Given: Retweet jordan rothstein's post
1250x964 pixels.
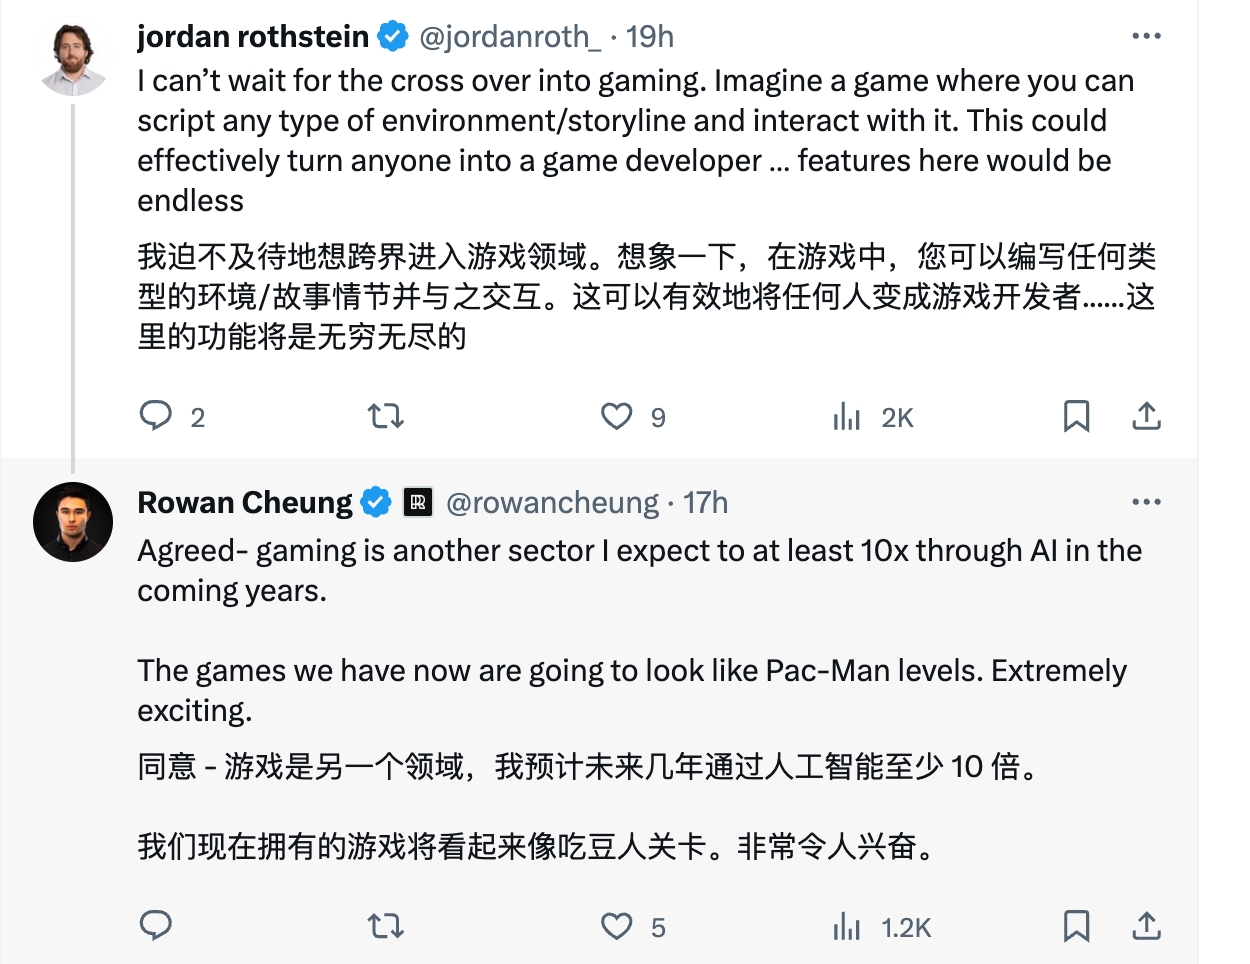Looking at the screenshot, I should (385, 416).
